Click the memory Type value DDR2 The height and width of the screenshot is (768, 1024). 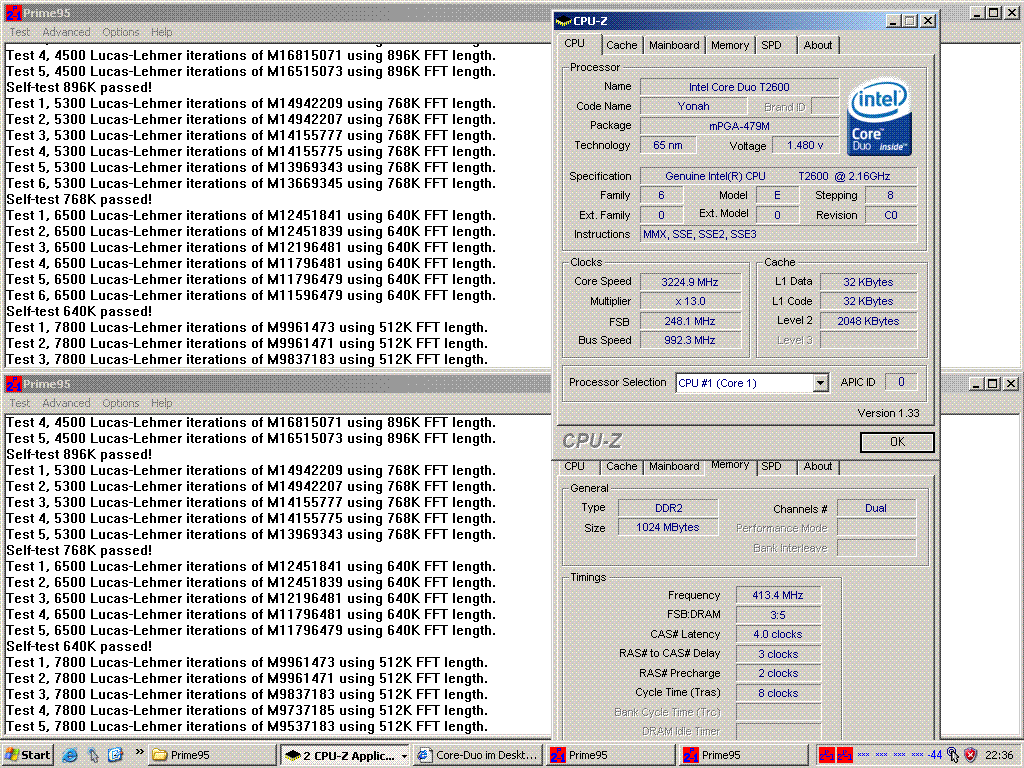pyautogui.click(x=668, y=508)
